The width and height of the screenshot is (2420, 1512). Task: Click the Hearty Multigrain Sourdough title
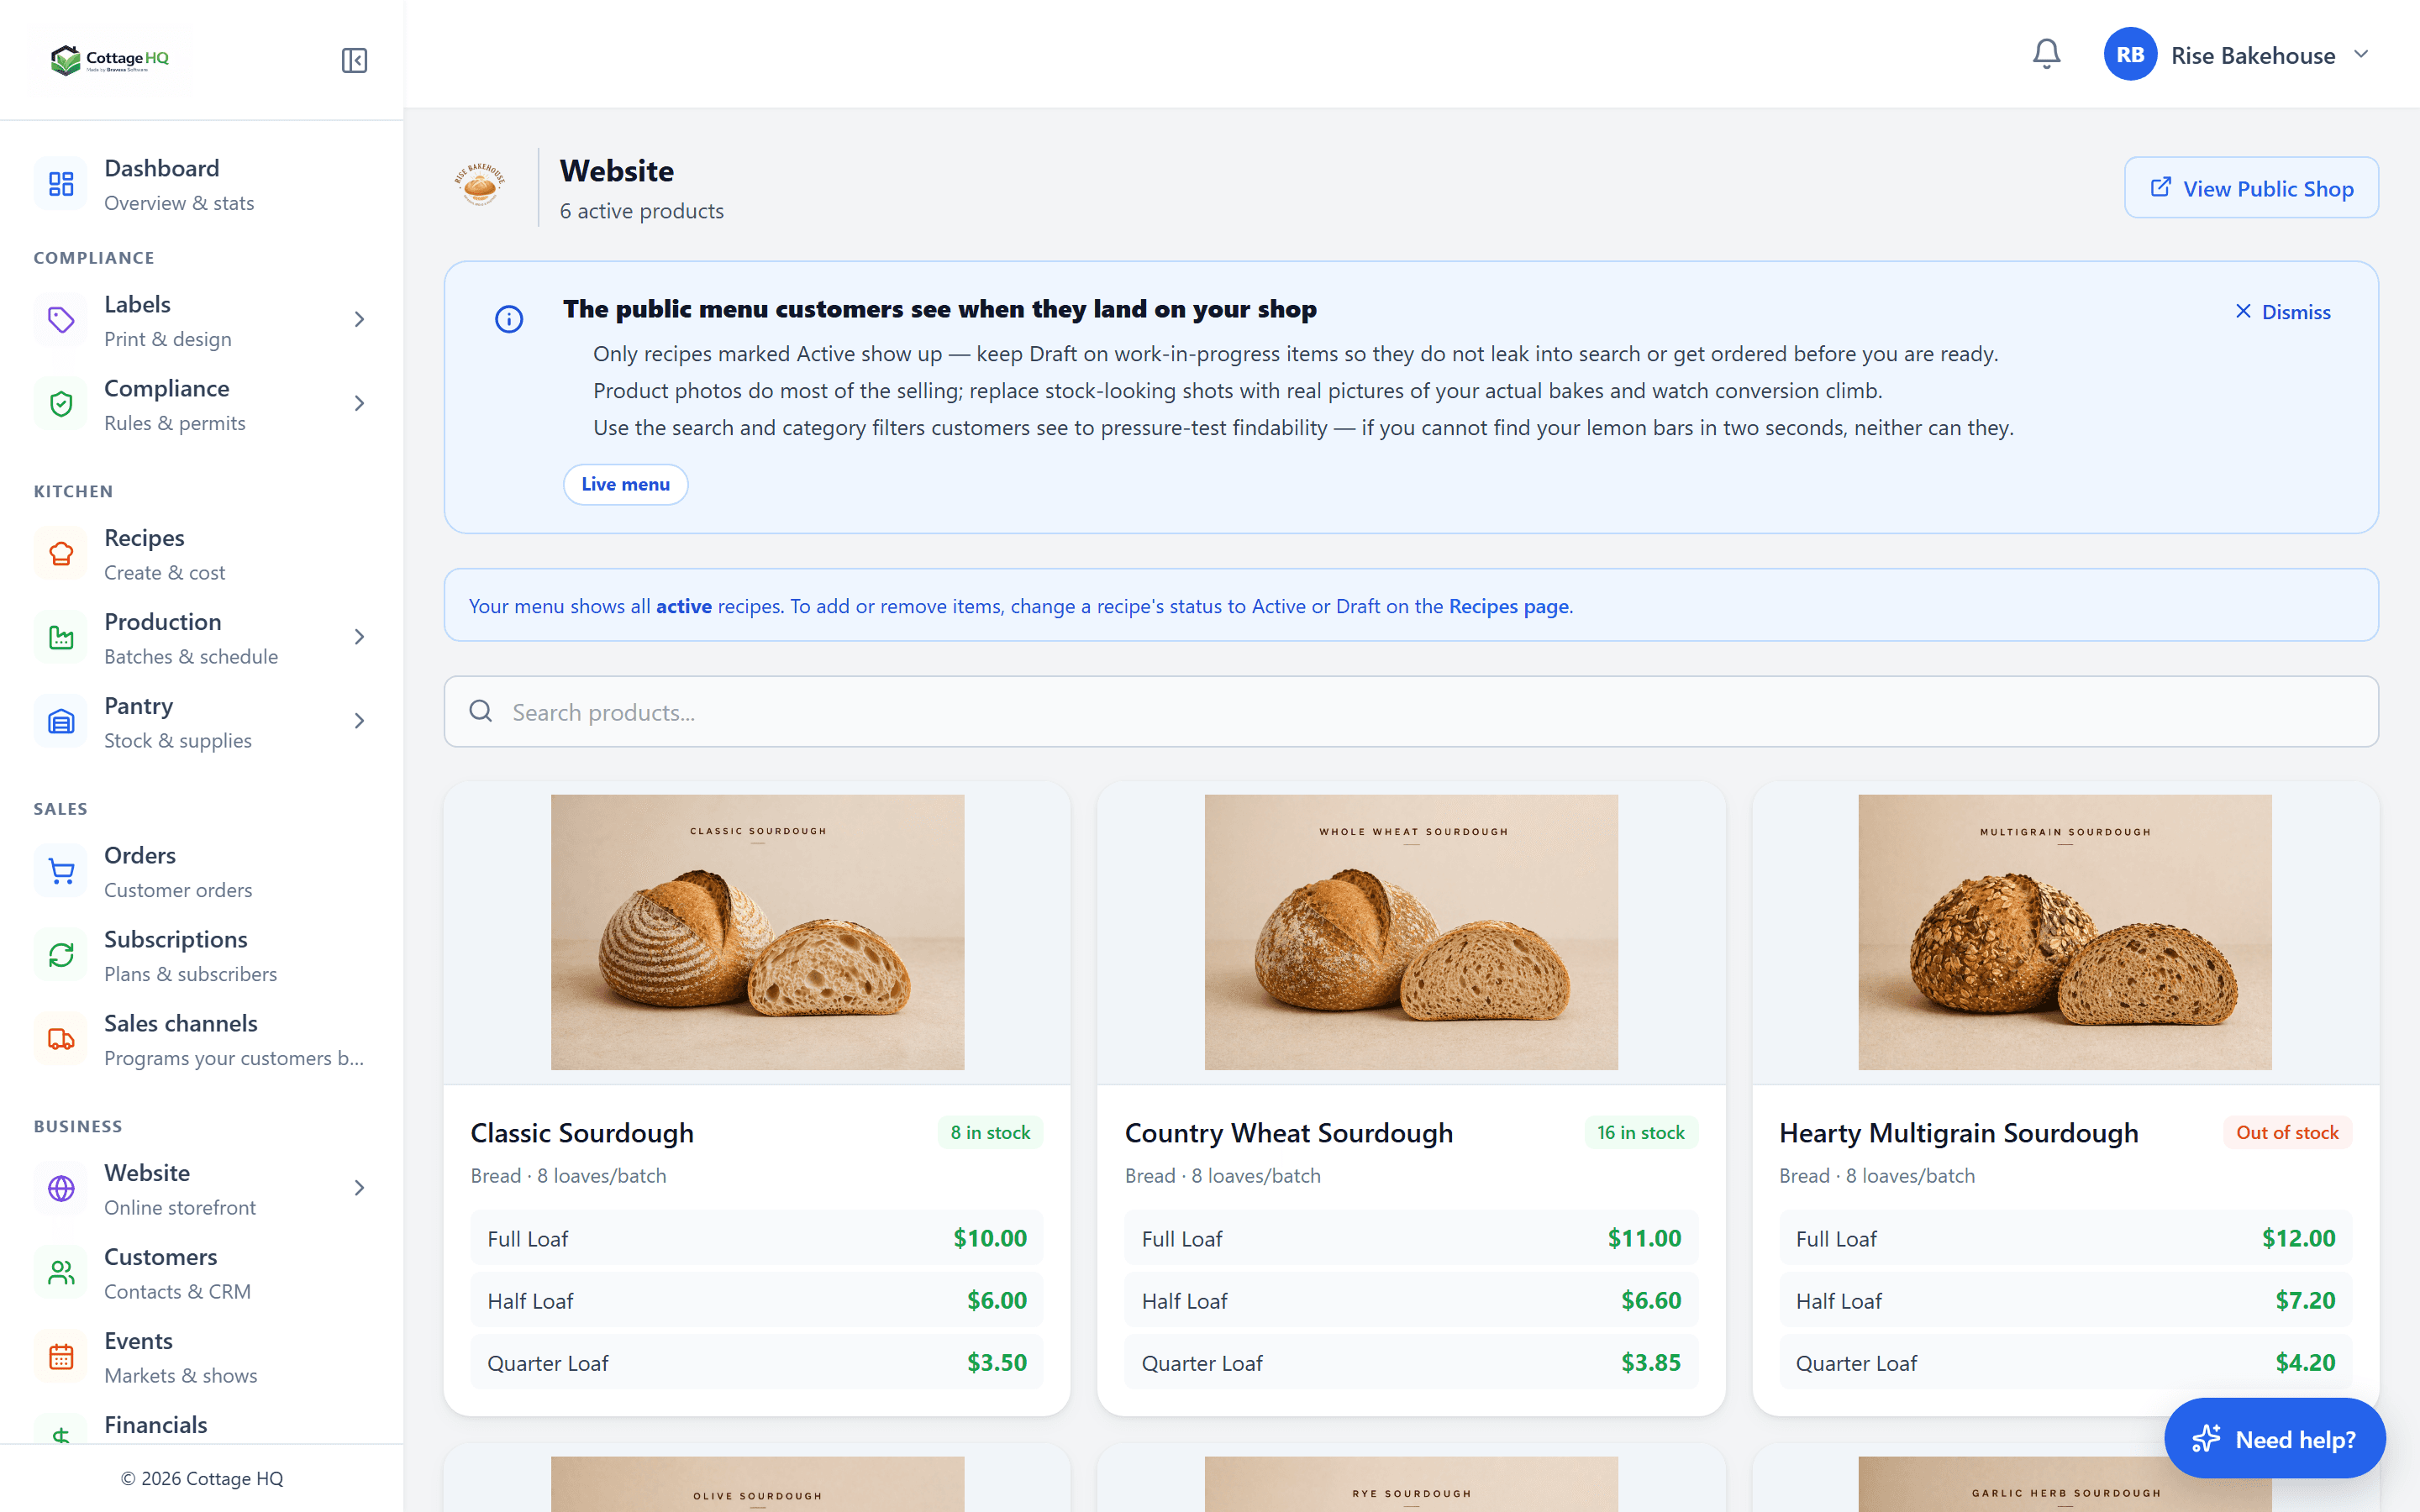1958,1133
